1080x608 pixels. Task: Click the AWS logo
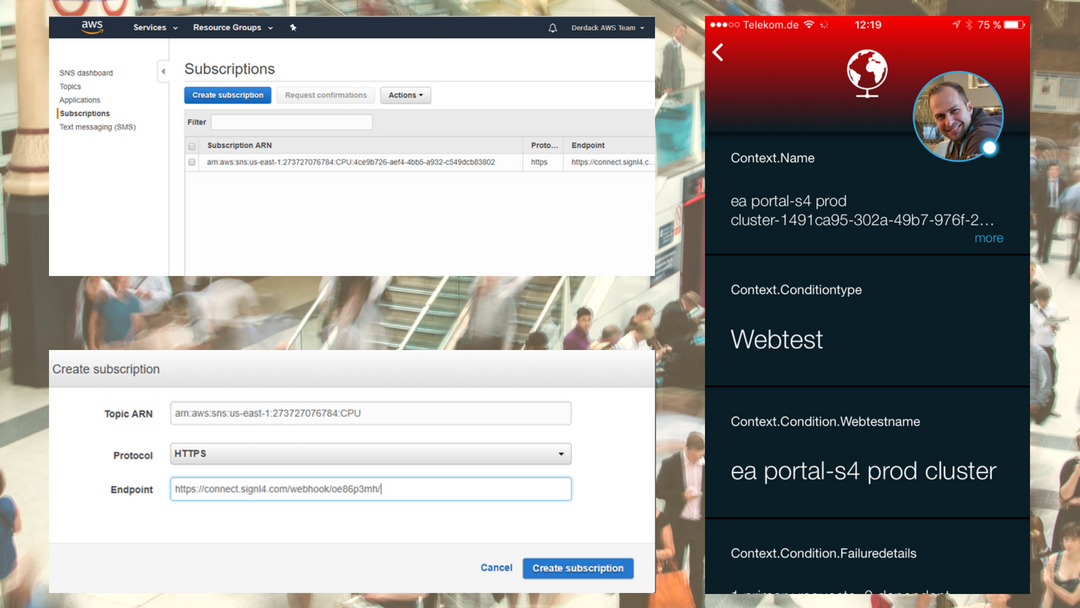click(x=92, y=27)
